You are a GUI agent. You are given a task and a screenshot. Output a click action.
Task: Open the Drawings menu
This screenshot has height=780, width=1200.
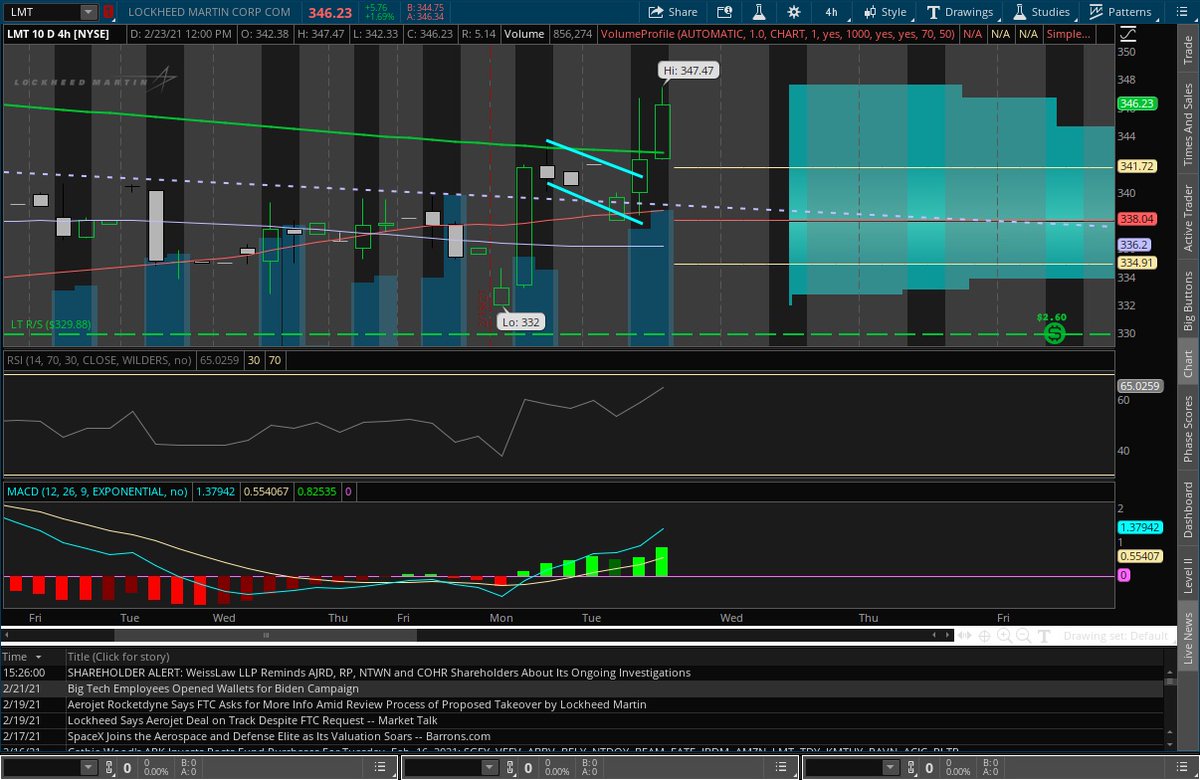pyautogui.click(x=961, y=12)
